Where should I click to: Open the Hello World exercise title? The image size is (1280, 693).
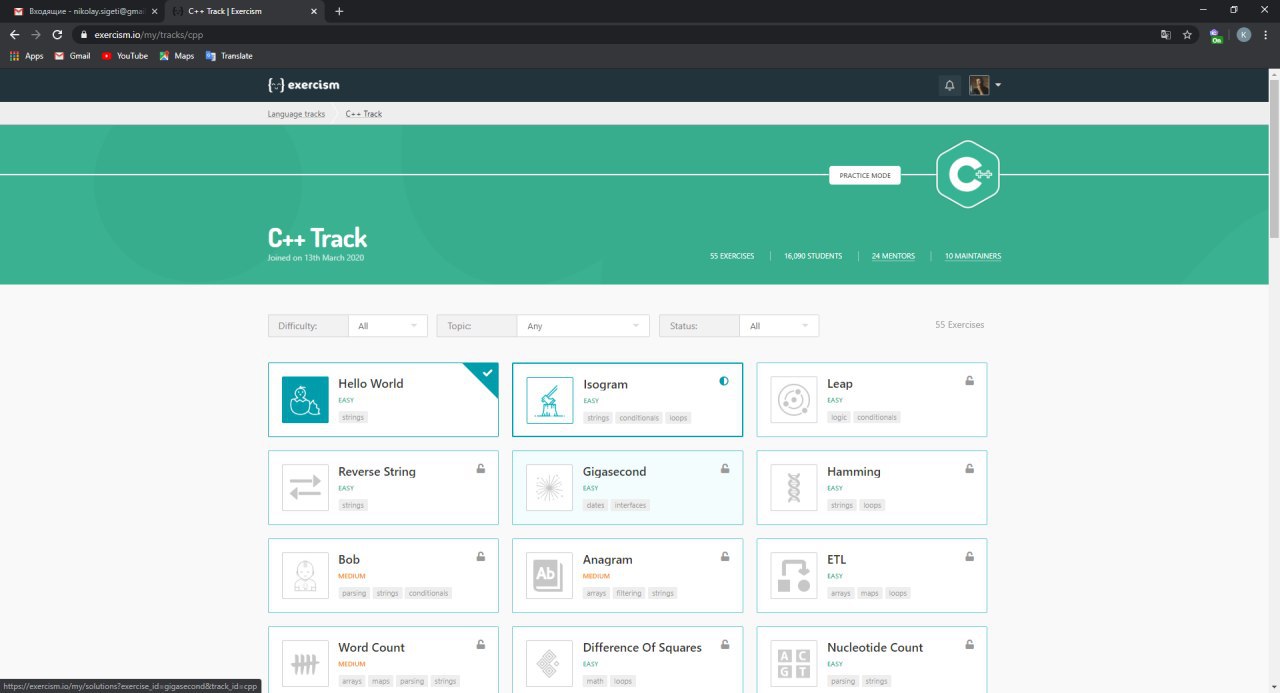(371, 383)
